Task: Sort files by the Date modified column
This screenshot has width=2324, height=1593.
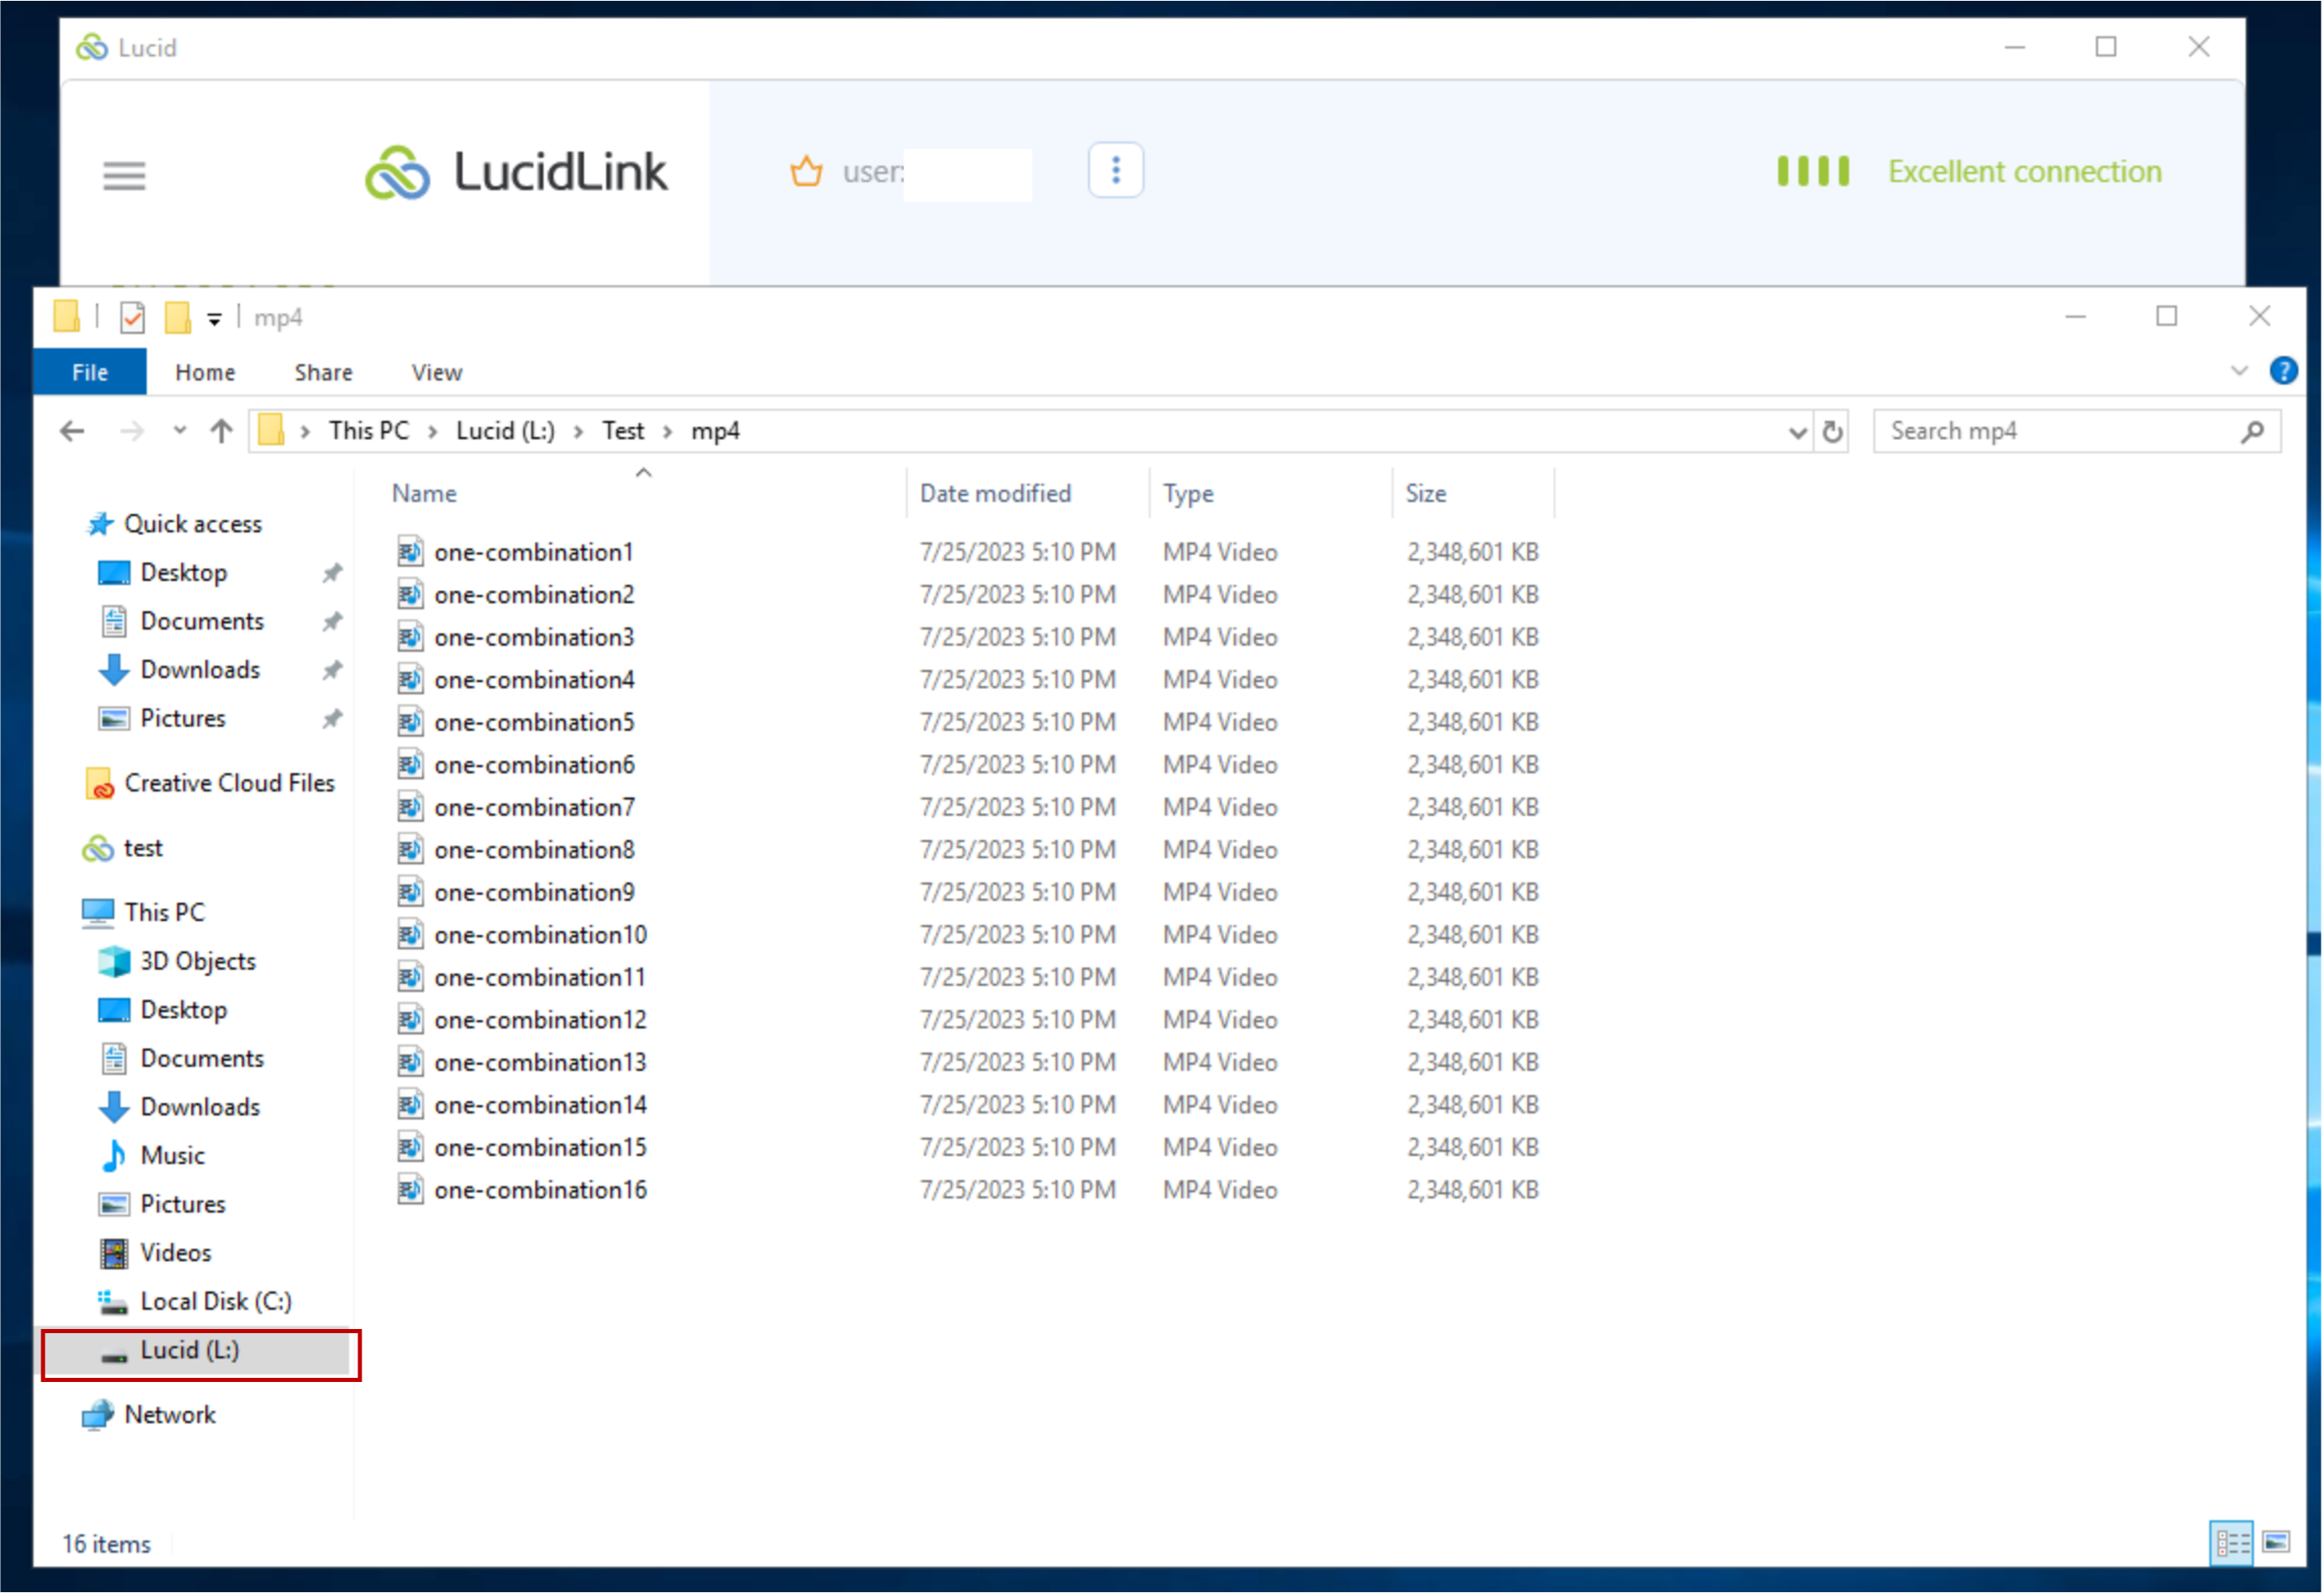Action: [x=994, y=493]
